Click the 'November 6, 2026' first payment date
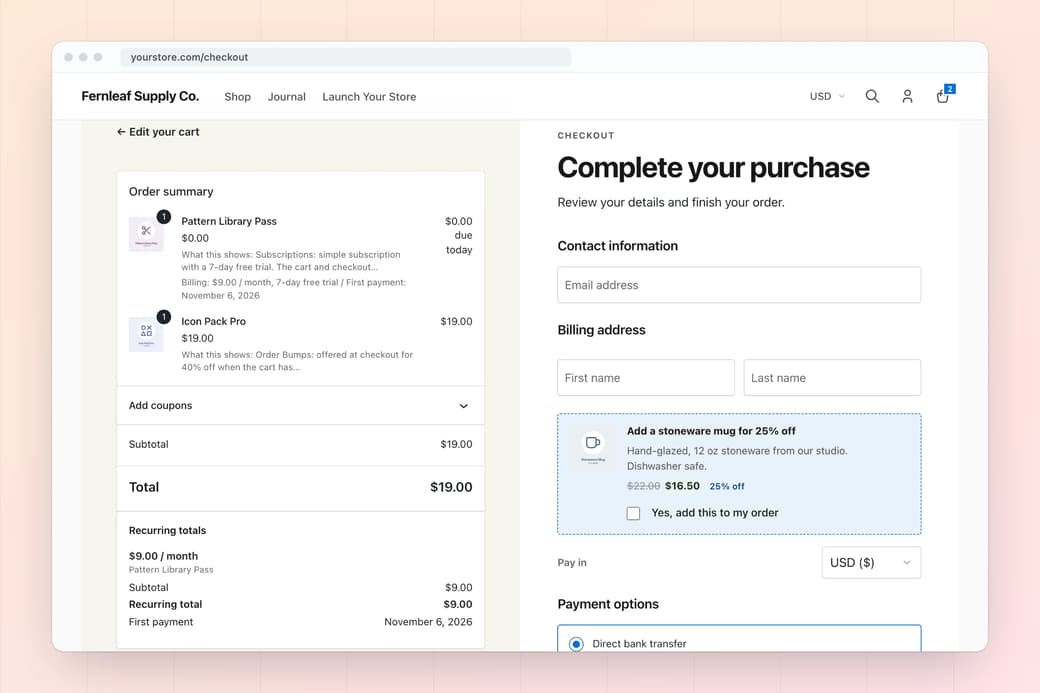 tap(428, 622)
